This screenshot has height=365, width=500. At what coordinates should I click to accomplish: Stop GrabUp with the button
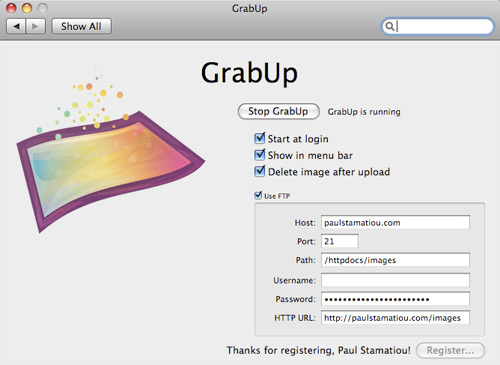pyautogui.click(x=278, y=111)
